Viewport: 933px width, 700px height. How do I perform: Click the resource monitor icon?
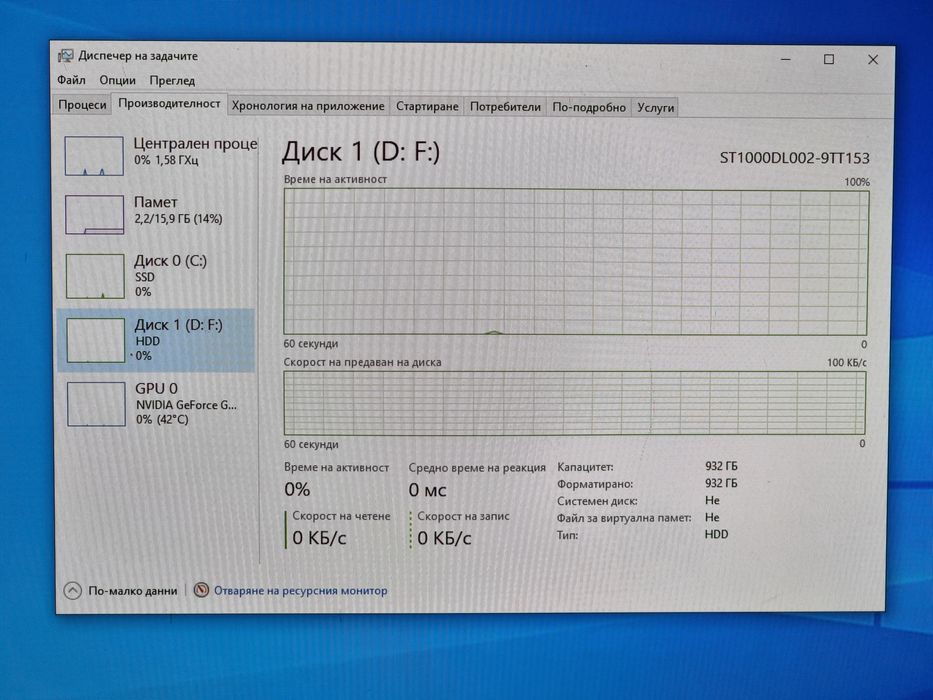tap(202, 590)
